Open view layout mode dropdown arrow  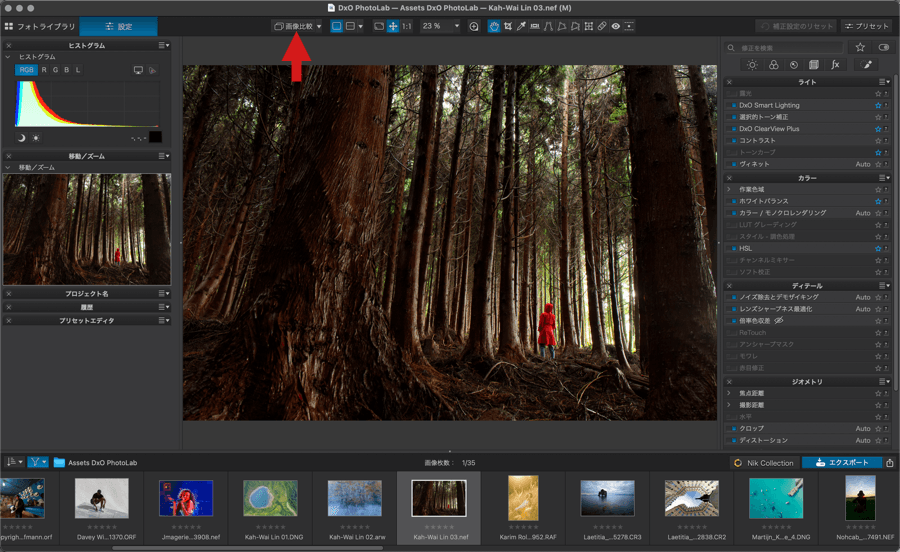click(360, 26)
